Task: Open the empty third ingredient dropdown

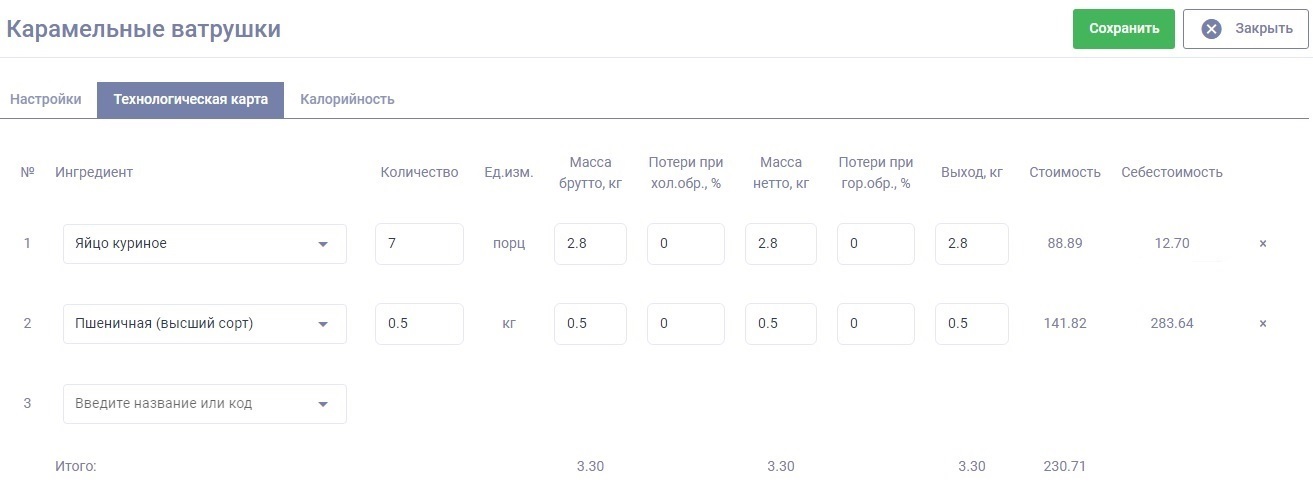Action: pyautogui.click(x=323, y=404)
